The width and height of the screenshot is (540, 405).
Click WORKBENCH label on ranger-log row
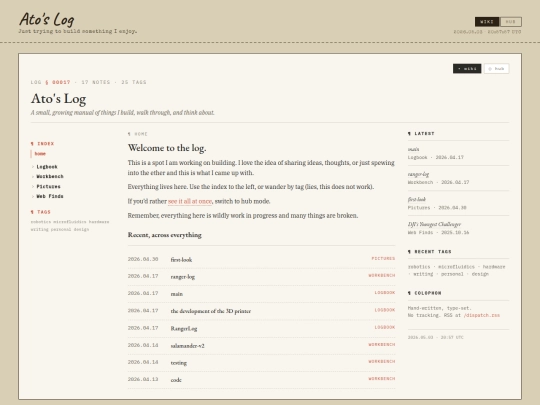pyautogui.click(x=382, y=276)
